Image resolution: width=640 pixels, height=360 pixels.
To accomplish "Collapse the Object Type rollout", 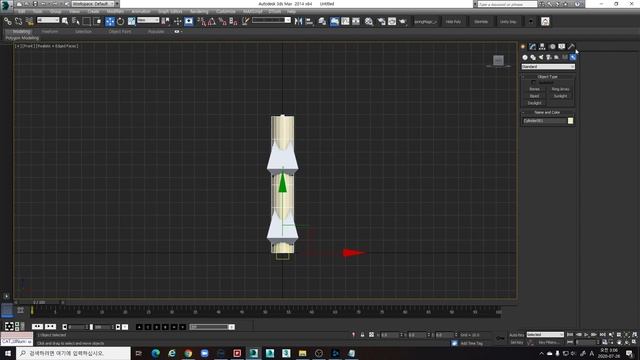I will tap(548, 77).
